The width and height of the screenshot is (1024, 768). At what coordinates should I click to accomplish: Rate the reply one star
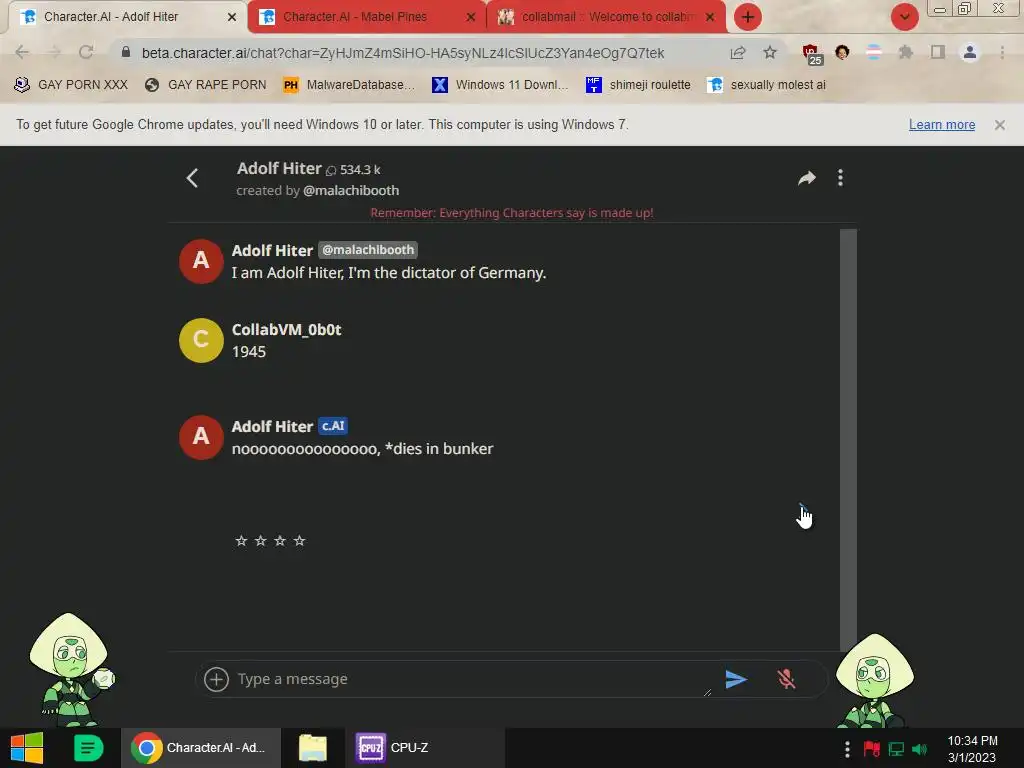click(241, 541)
